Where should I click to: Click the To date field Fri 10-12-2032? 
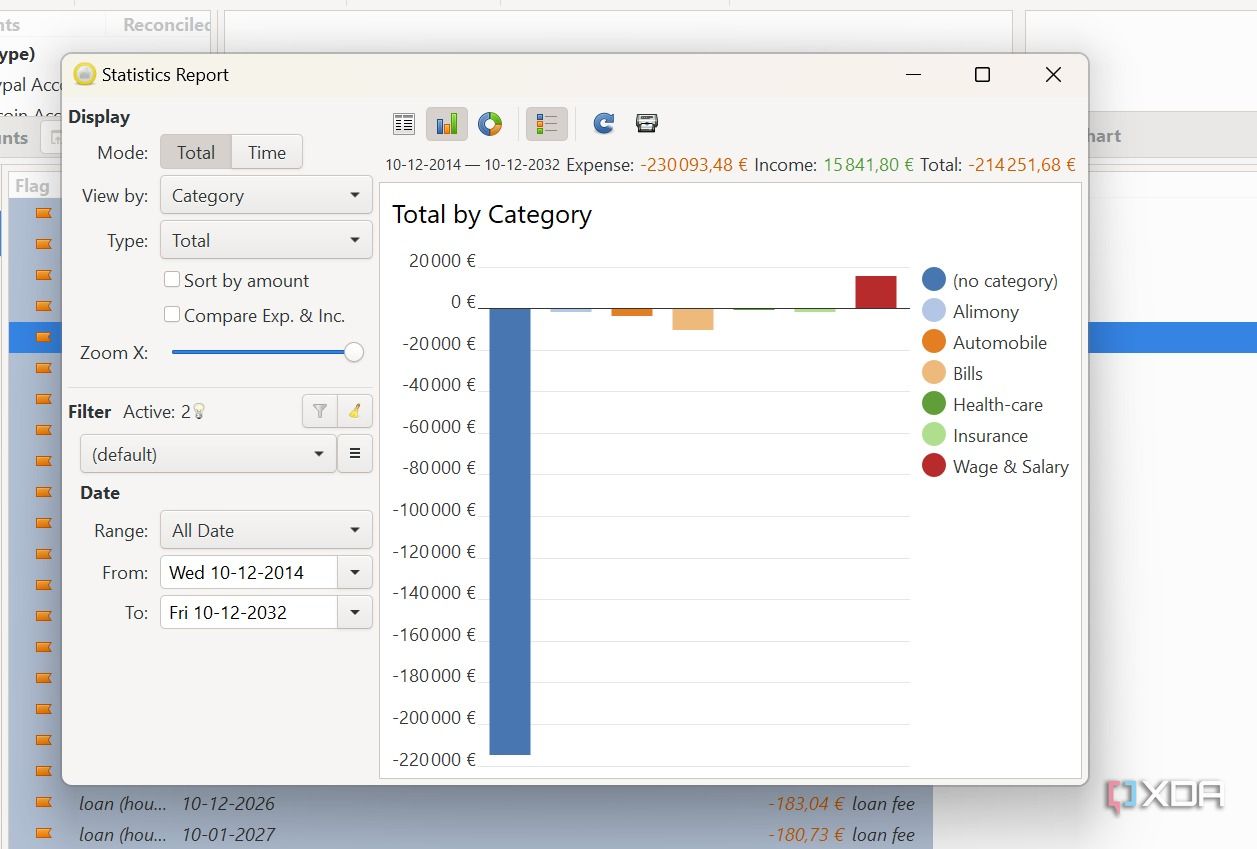click(248, 613)
